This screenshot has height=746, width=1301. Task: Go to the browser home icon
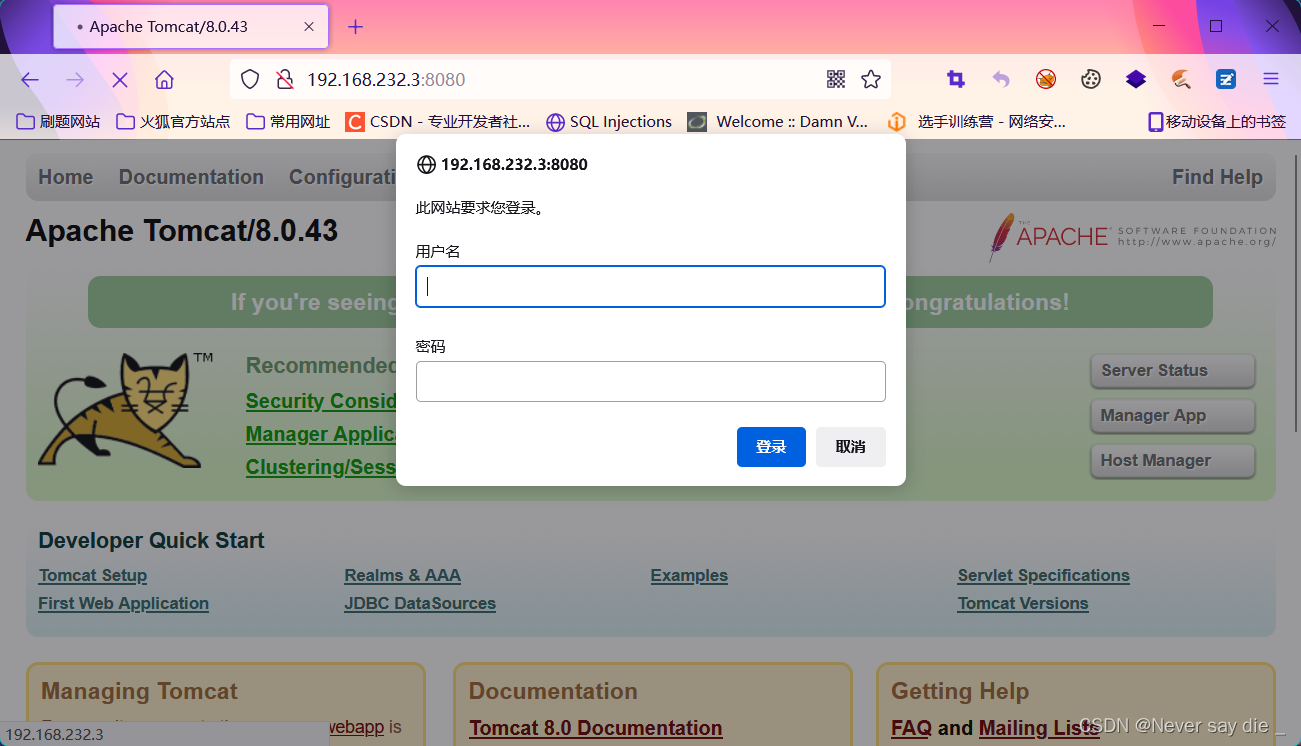click(x=165, y=80)
